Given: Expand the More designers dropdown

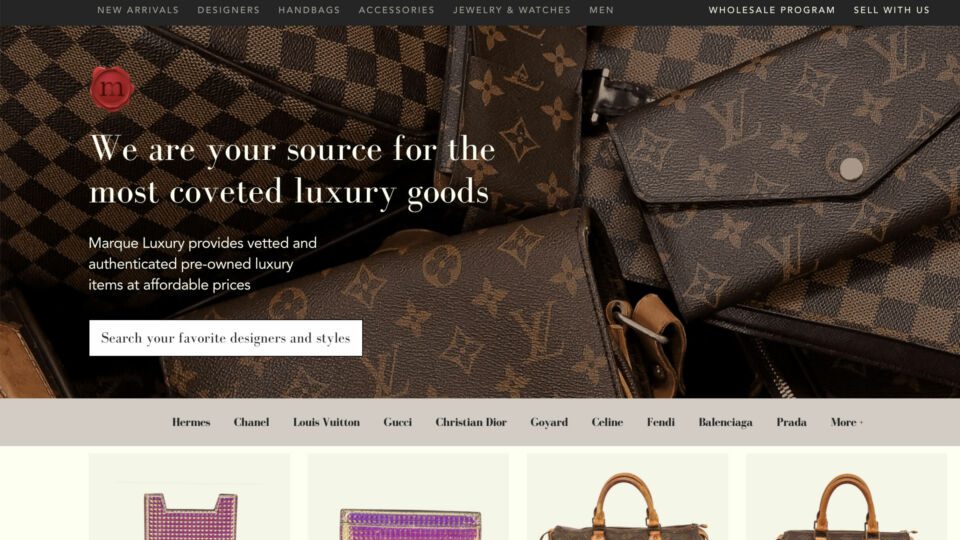Looking at the screenshot, I should [x=847, y=422].
